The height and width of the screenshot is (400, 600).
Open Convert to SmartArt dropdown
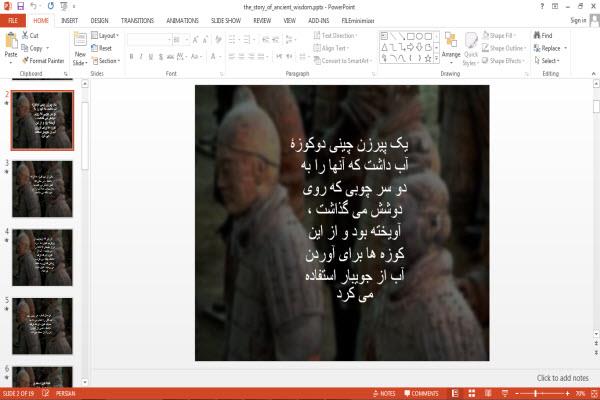(342, 60)
